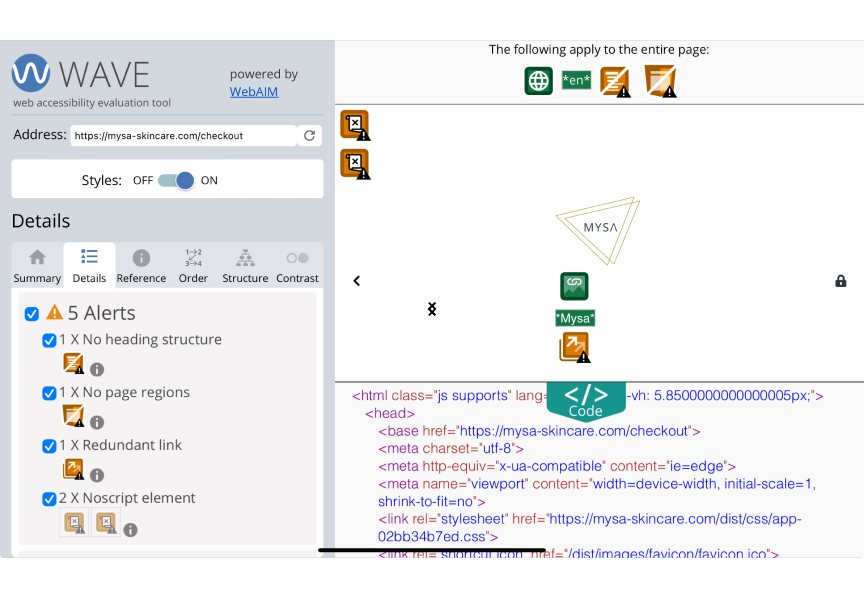Click the green 'en' language badge icon
The height and width of the screenshot is (598, 864).
click(x=576, y=81)
